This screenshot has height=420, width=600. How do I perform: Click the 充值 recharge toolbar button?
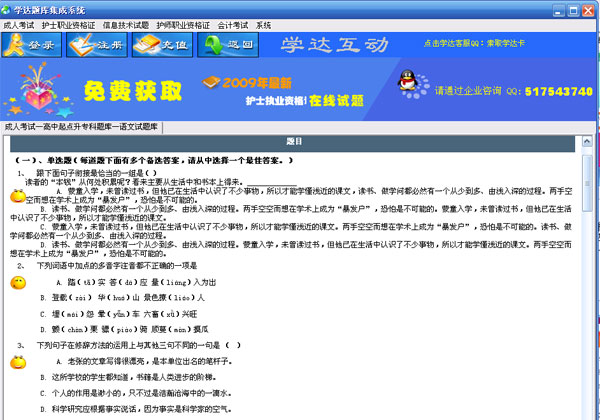point(162,45)
